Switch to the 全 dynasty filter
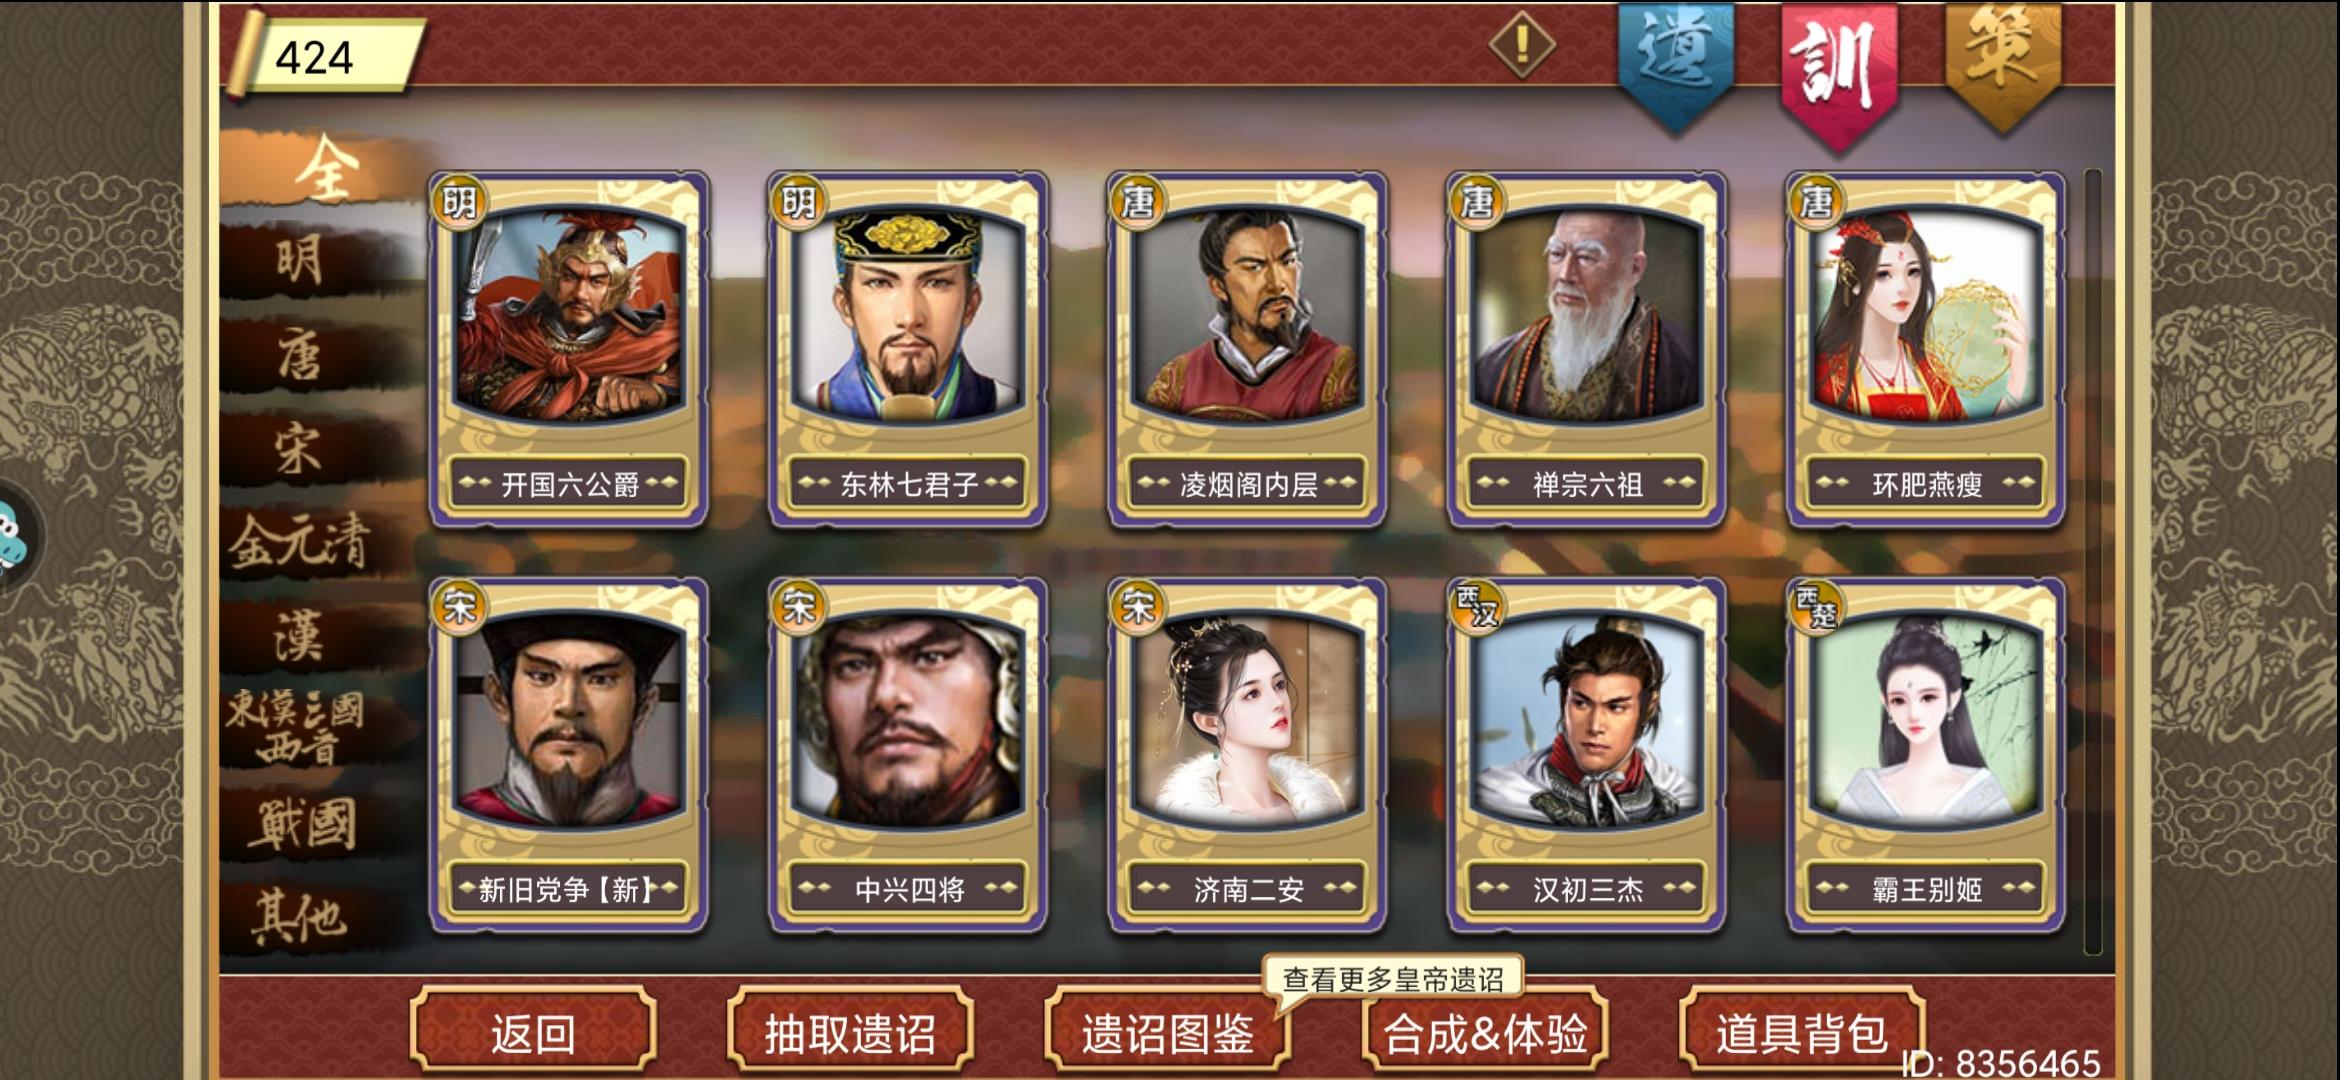The height and width of the screenshot is (1080, 2340). pyautogui.click(x=325, y=168)
